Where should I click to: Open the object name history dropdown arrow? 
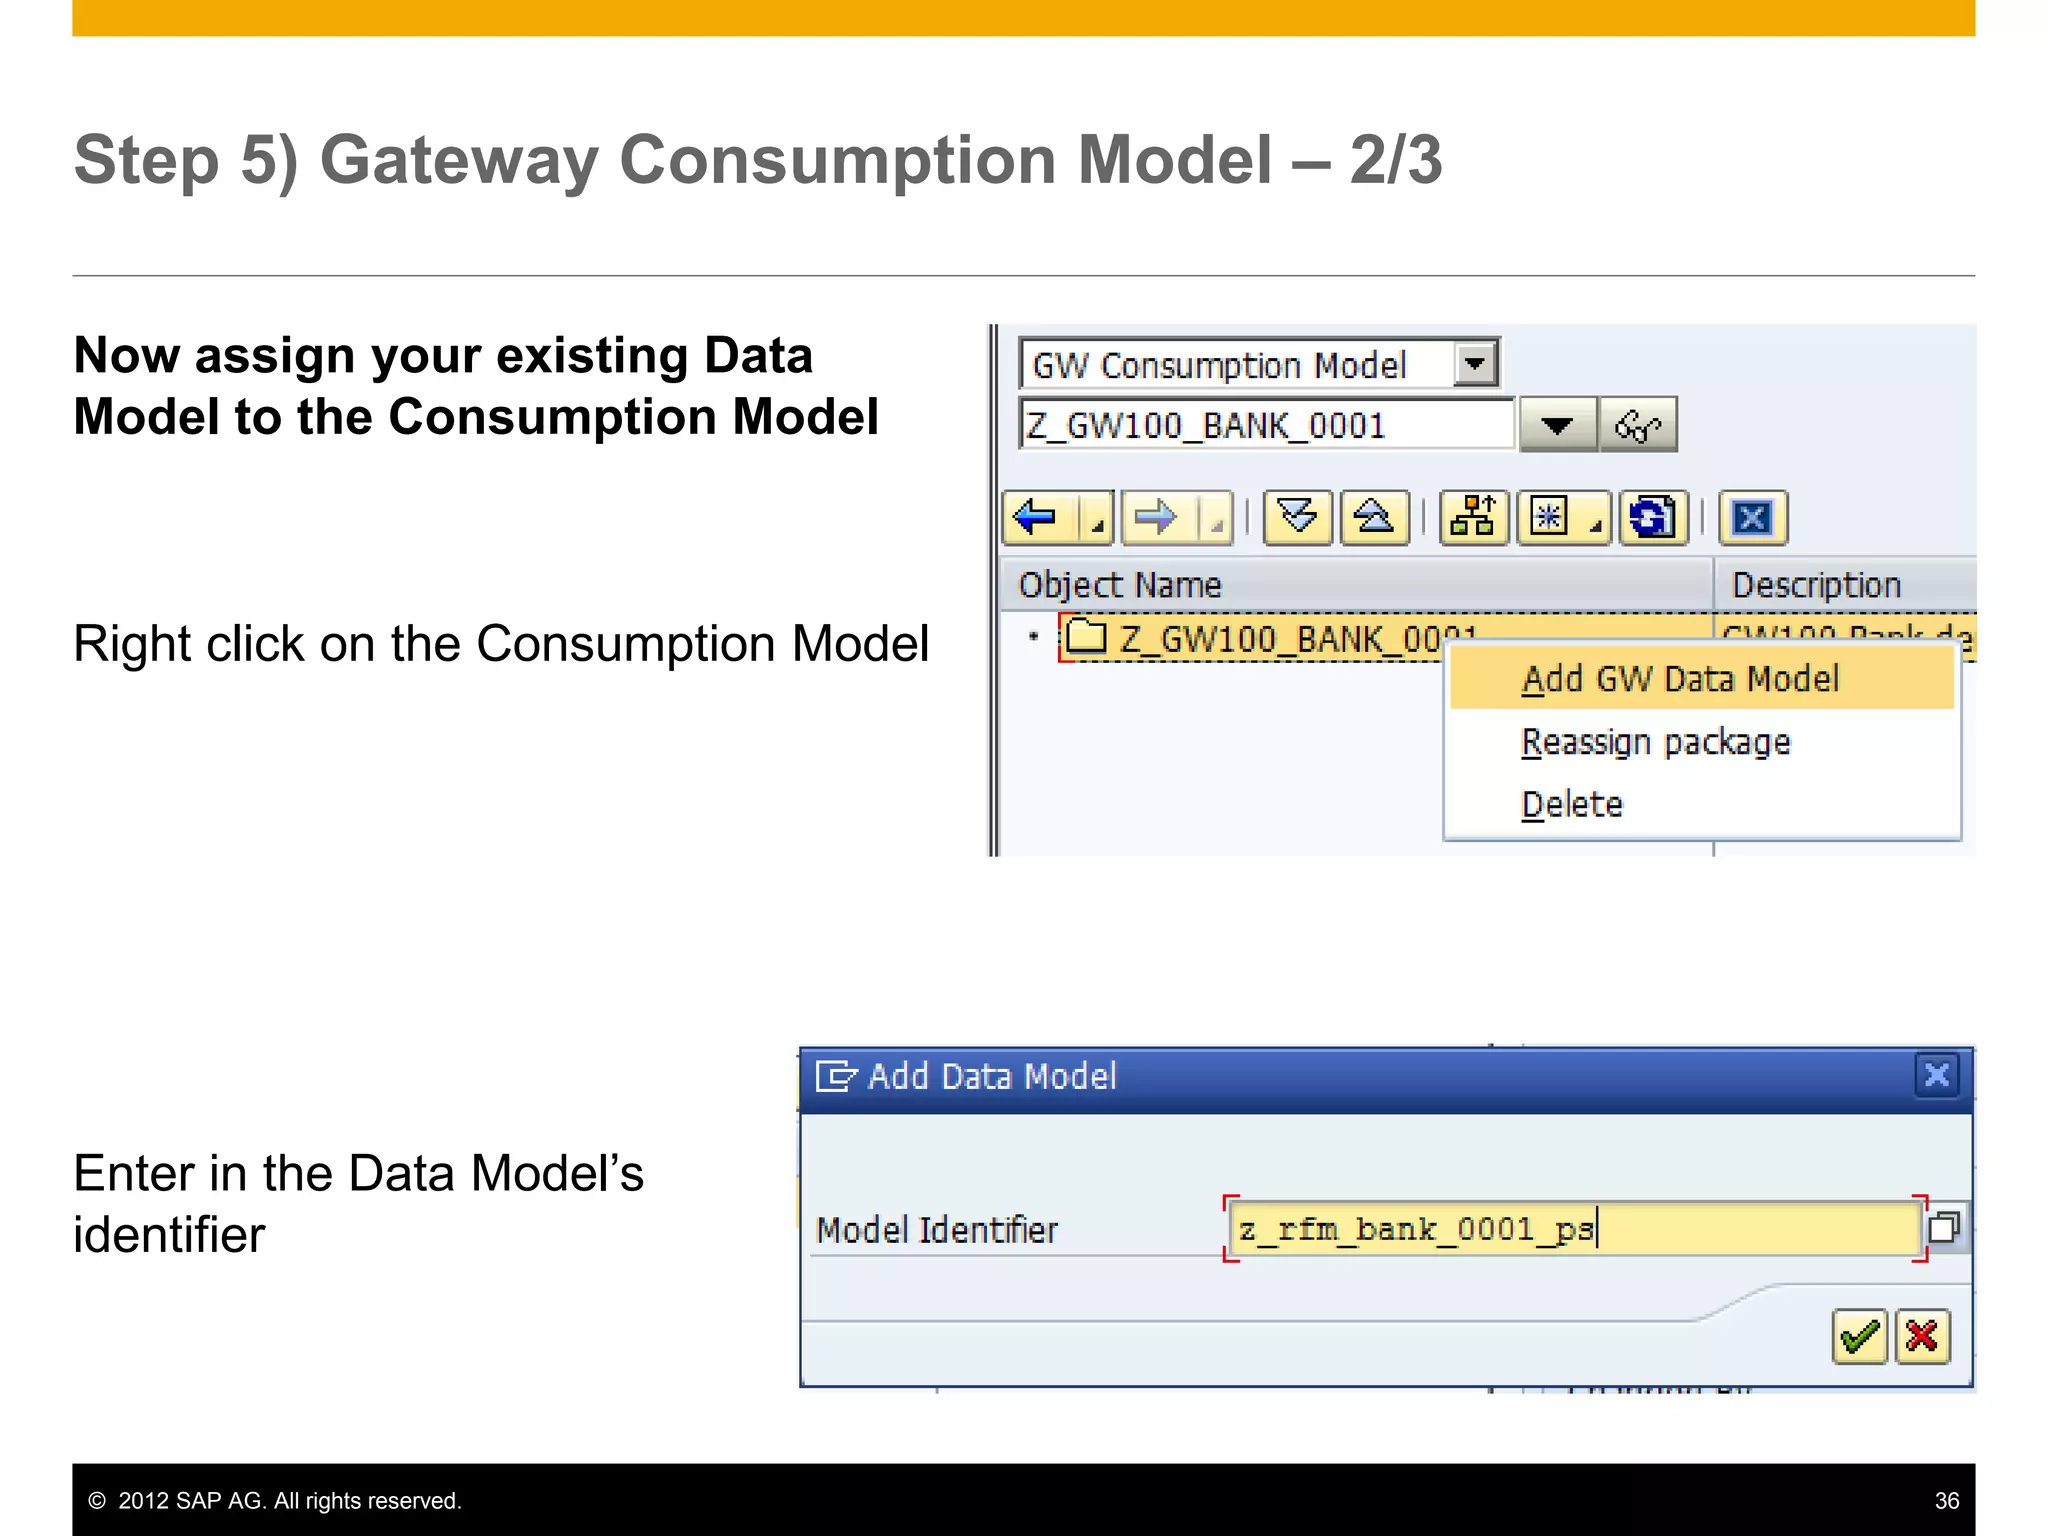[1557, 425]
